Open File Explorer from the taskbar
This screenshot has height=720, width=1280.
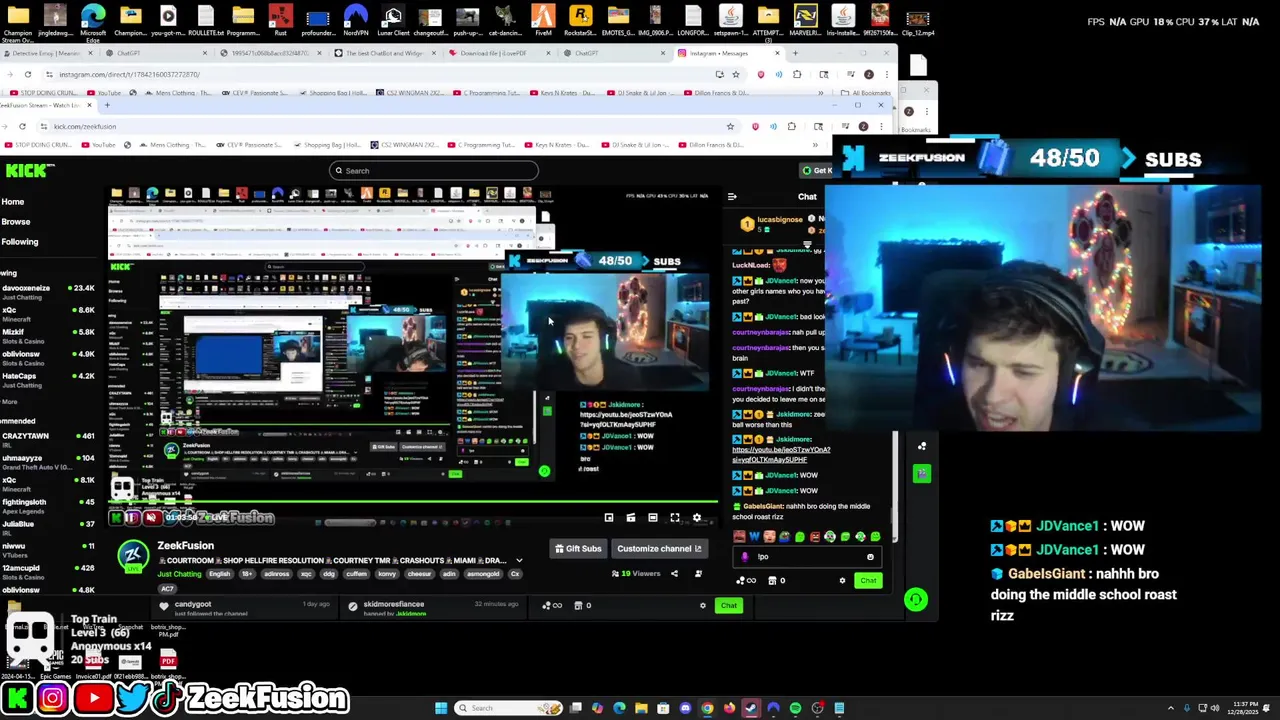pos(641,708)
